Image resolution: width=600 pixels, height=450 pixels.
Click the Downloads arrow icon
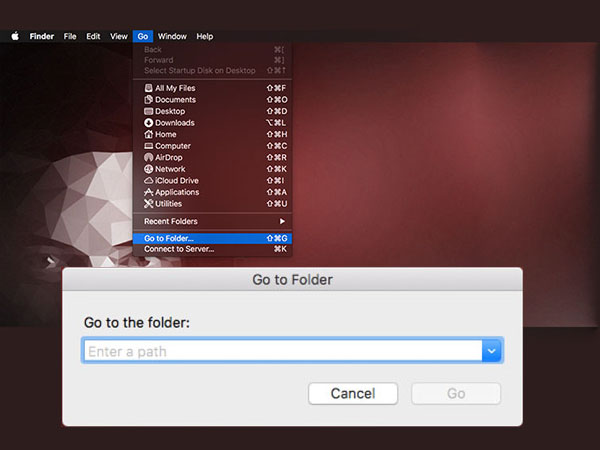pyautogui.click(x=148, y=123)
